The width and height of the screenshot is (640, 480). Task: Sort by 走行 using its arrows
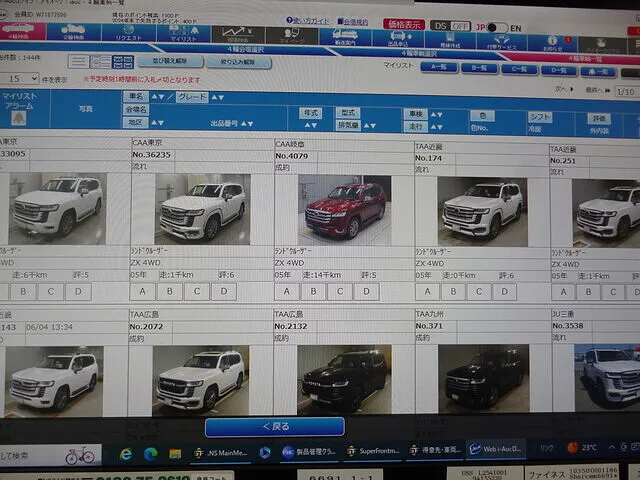pos(436,127)
